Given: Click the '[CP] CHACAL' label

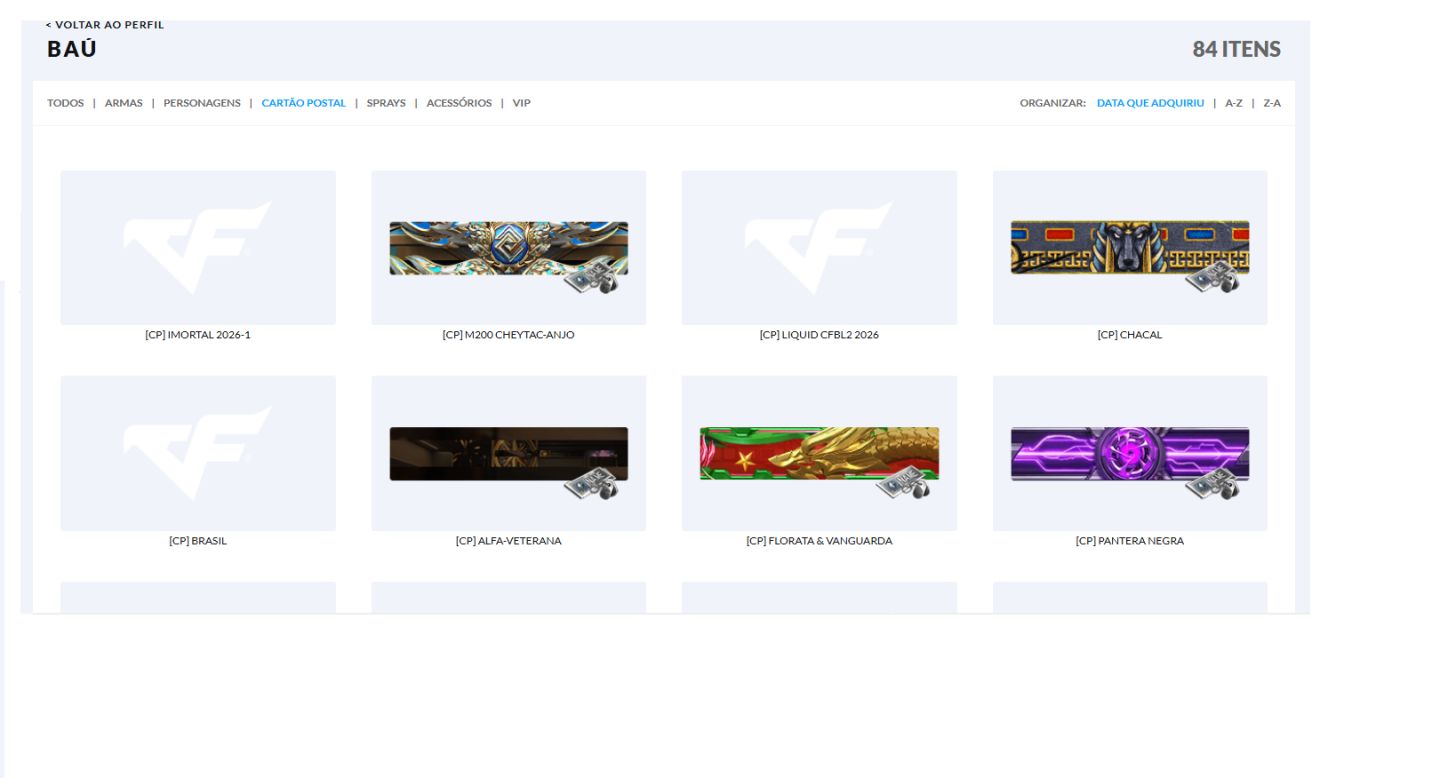Looking at the screenshot, I should click(1130, 335).
